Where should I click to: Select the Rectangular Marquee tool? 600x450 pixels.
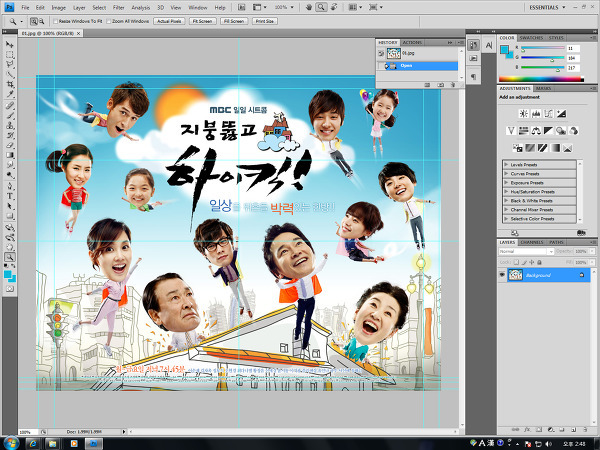(x=10, y=55)
